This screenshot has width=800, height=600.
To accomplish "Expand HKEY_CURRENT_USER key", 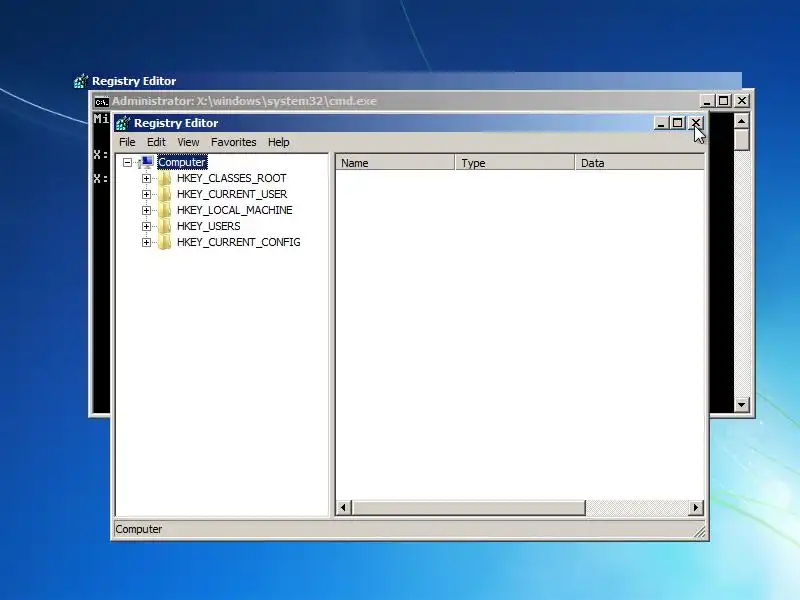I will point(146,194).
